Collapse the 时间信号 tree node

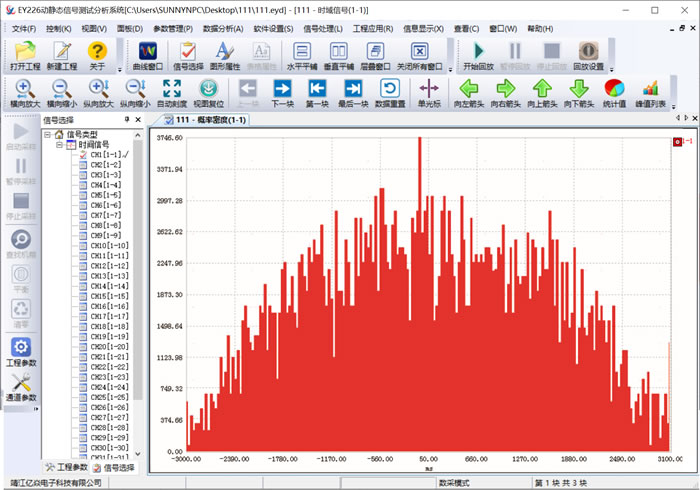point(57,145)
